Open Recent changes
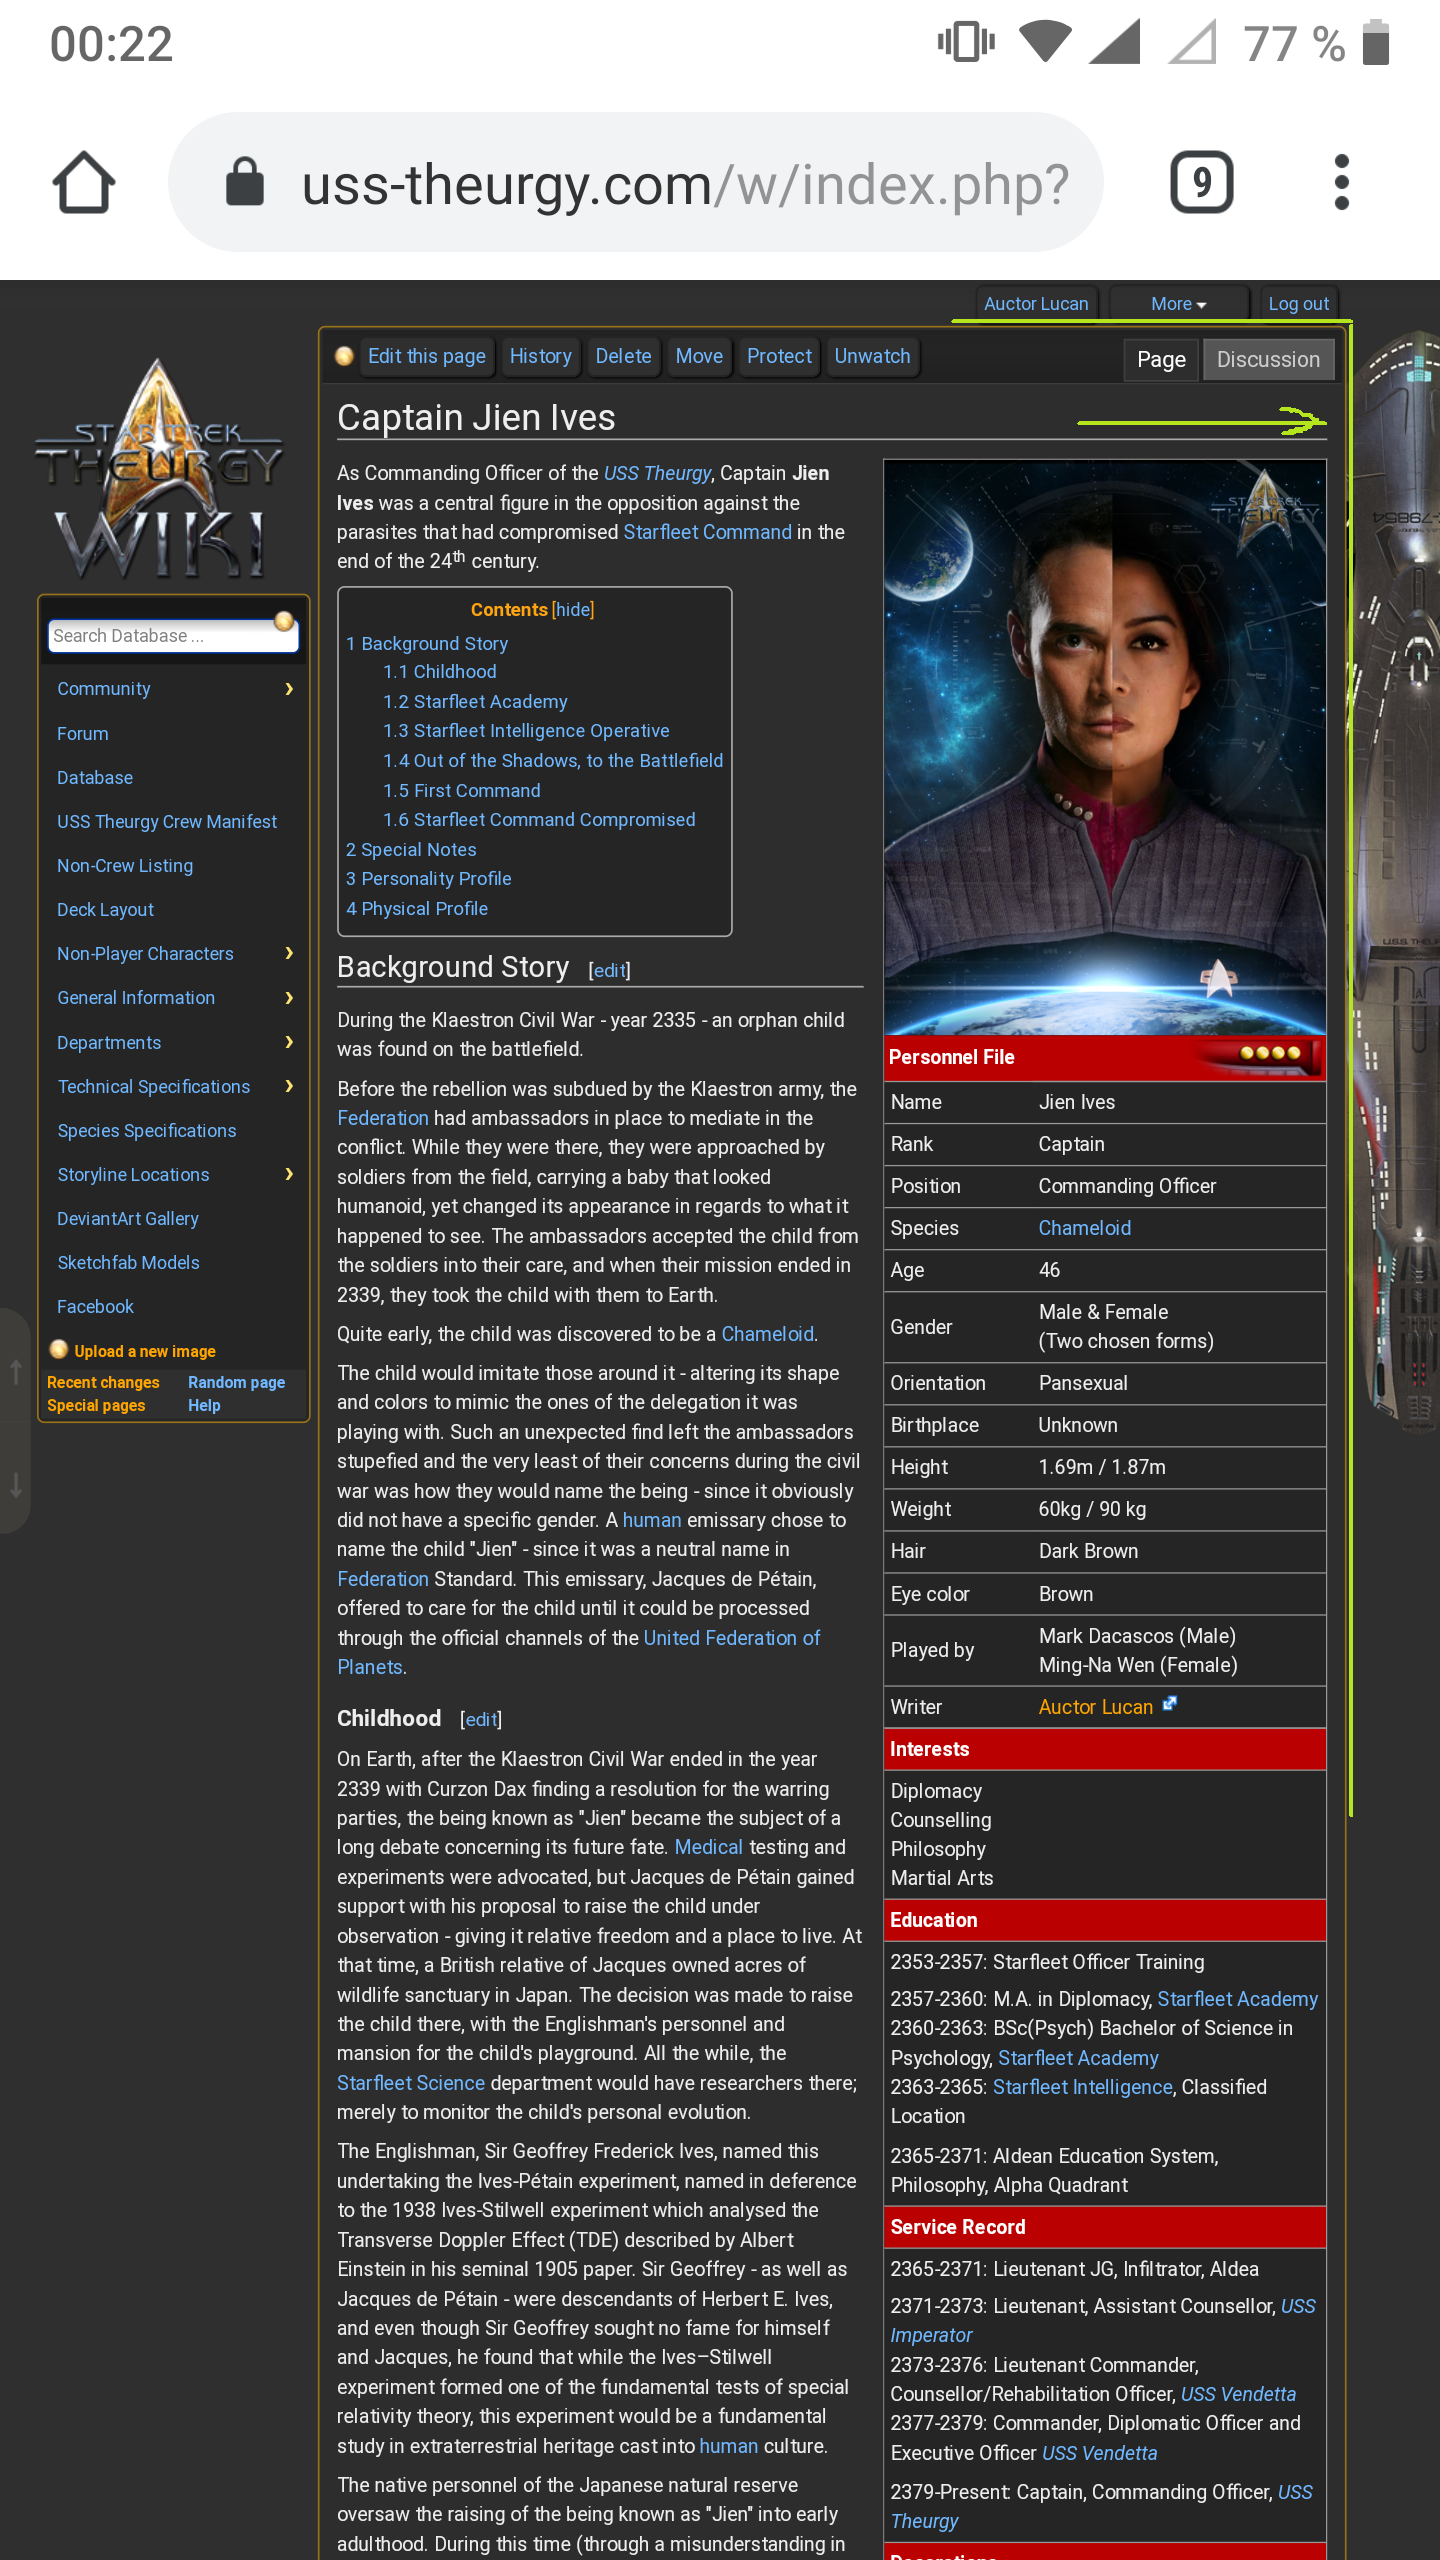Image resolution: width=1440 pixels, height=2560 pixels. click(x=103, y=1382)
